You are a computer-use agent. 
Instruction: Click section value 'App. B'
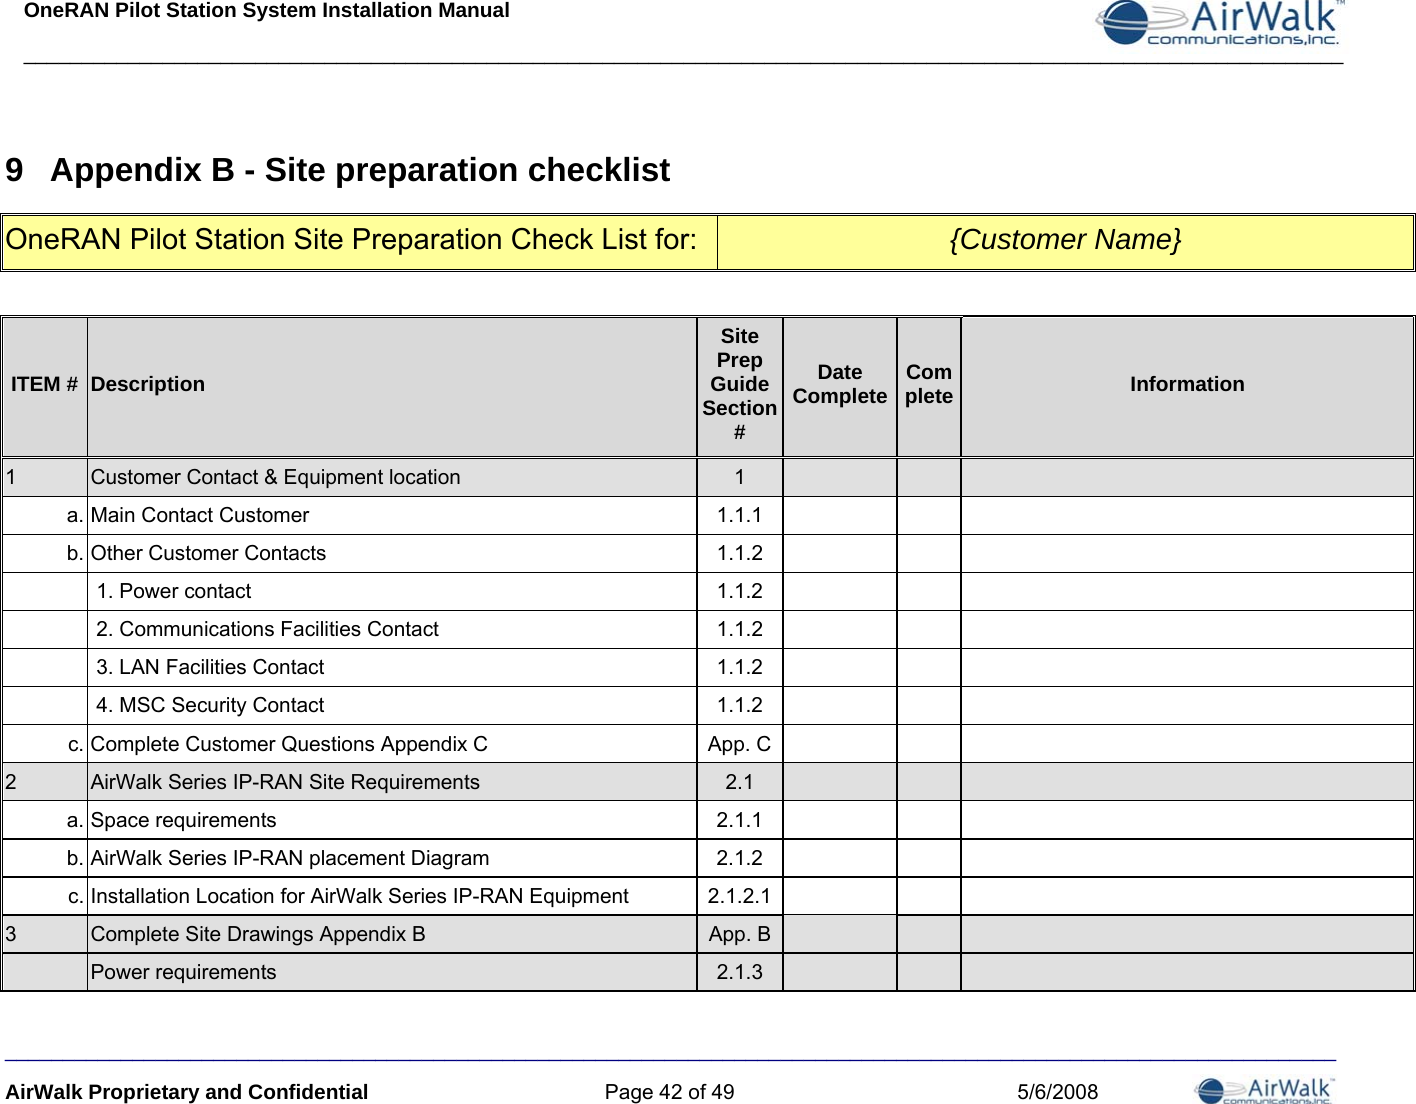click(x=740, y=934)
